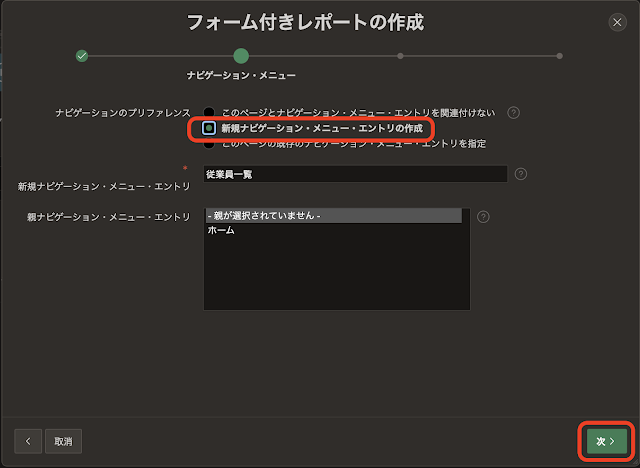Click the active ナビゲーション・メニュー step circle
Image resolution: width=640 pixels, height=468 pixels.
pos(241,56)
